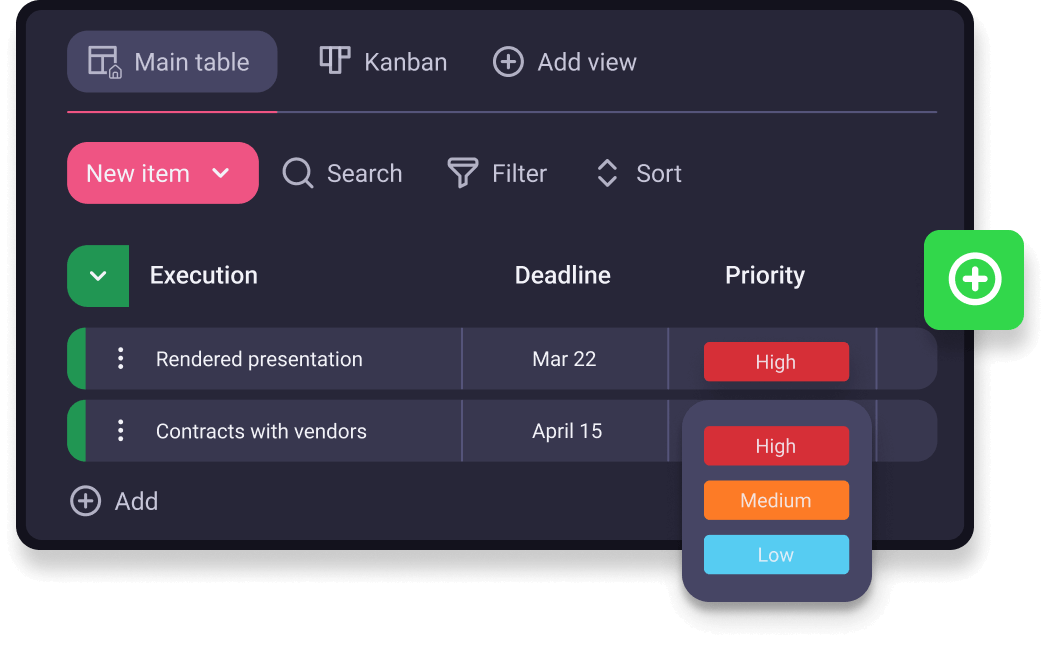The width and height of the screenshot is (1048, 646).
Task: Click the Priority column header
Action: (x=765, y=275)
